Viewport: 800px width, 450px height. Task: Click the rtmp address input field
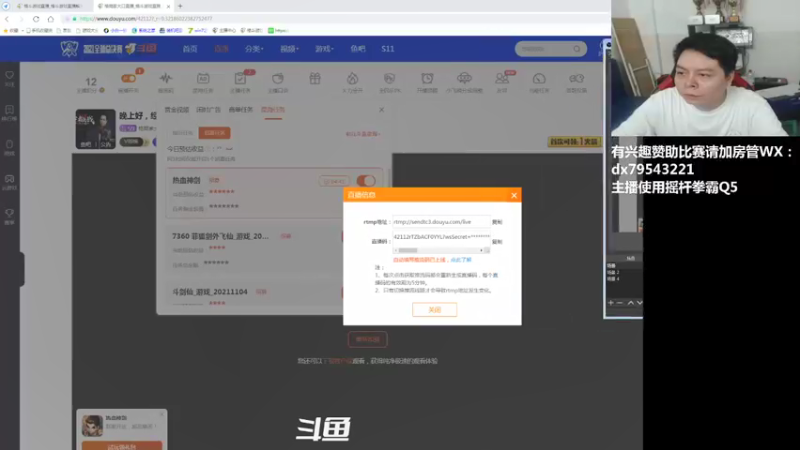click(x=441, y=222)
